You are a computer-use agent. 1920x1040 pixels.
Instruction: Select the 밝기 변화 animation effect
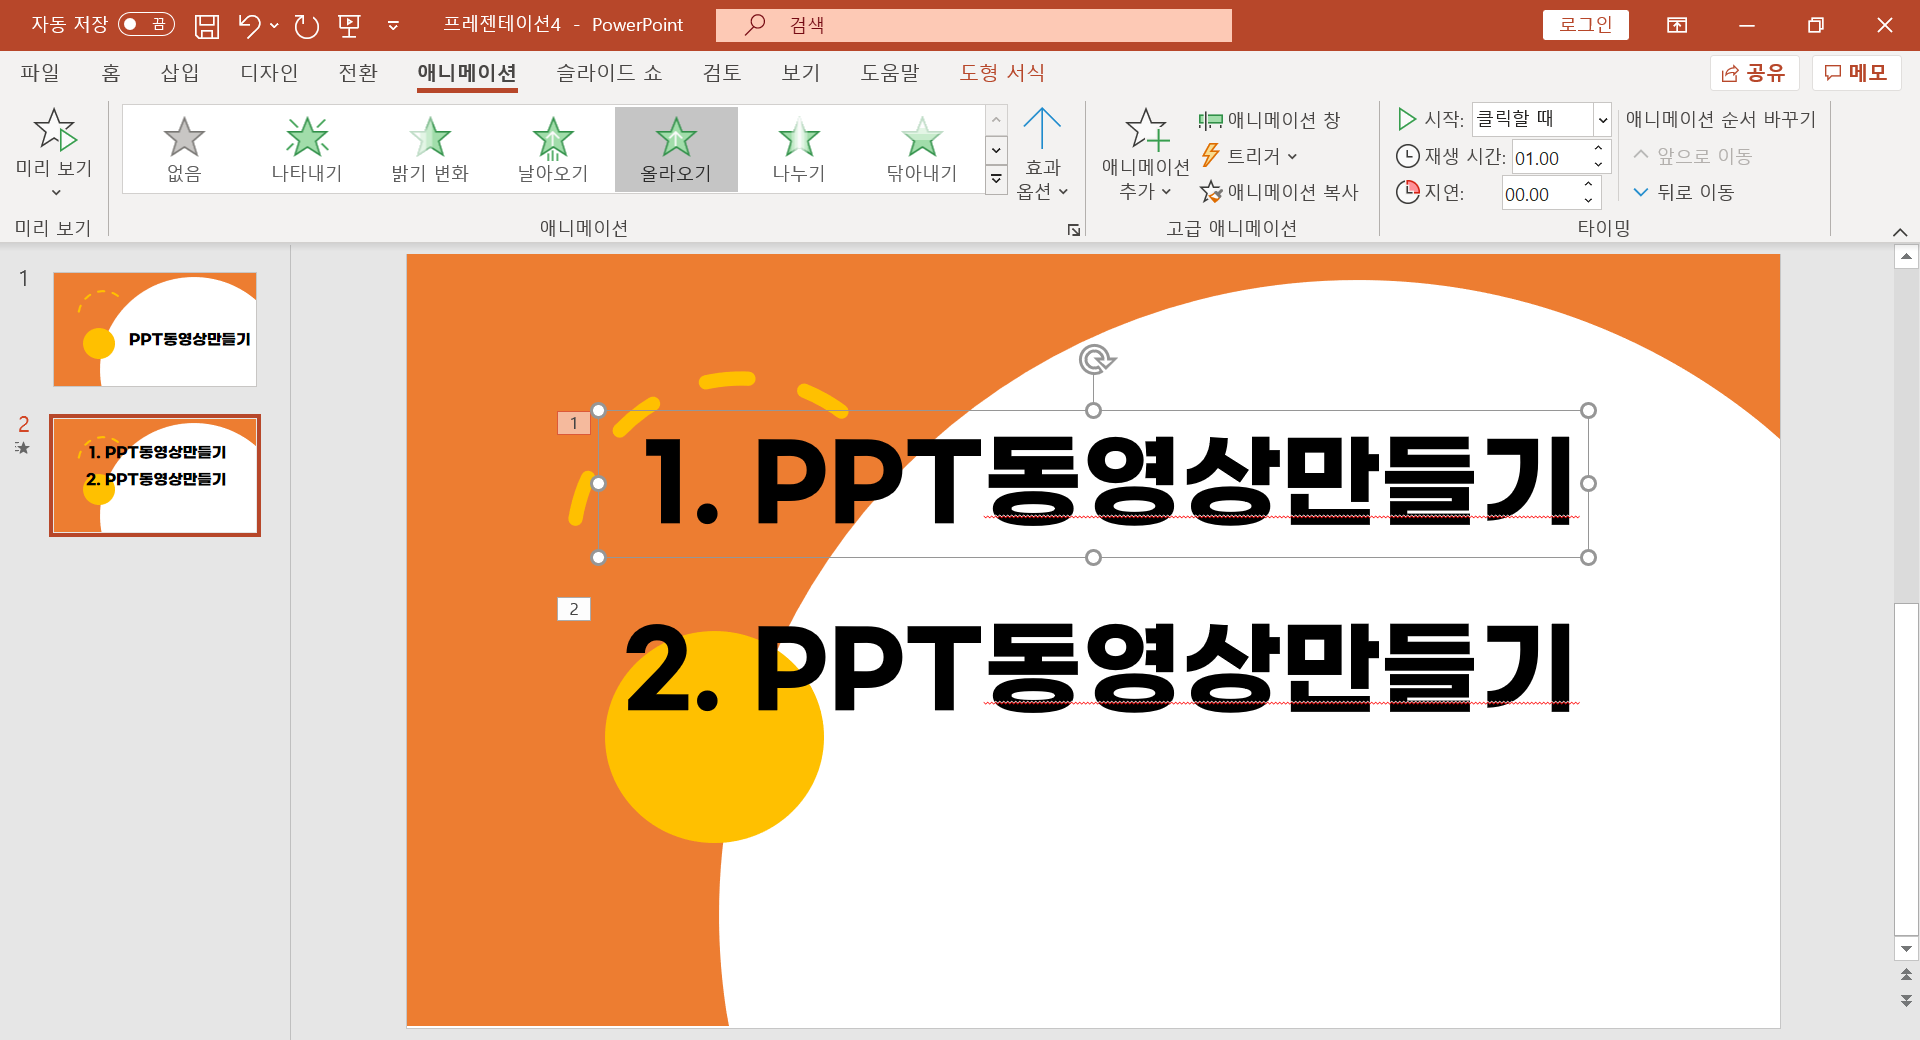tap(430, 149)
